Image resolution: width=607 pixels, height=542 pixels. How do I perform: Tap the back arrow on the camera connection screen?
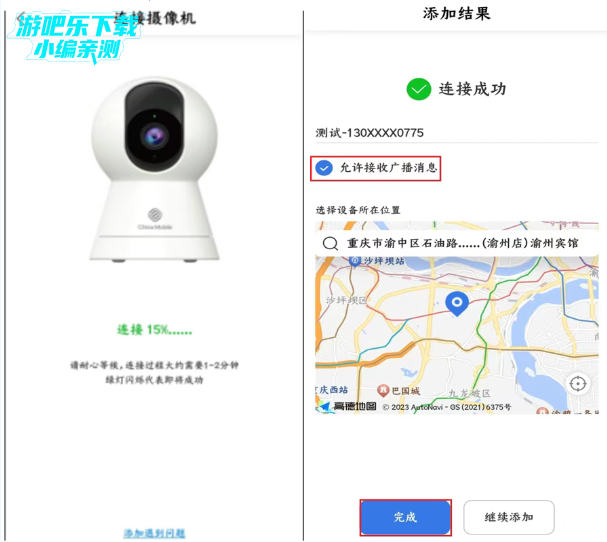[21, 18]
